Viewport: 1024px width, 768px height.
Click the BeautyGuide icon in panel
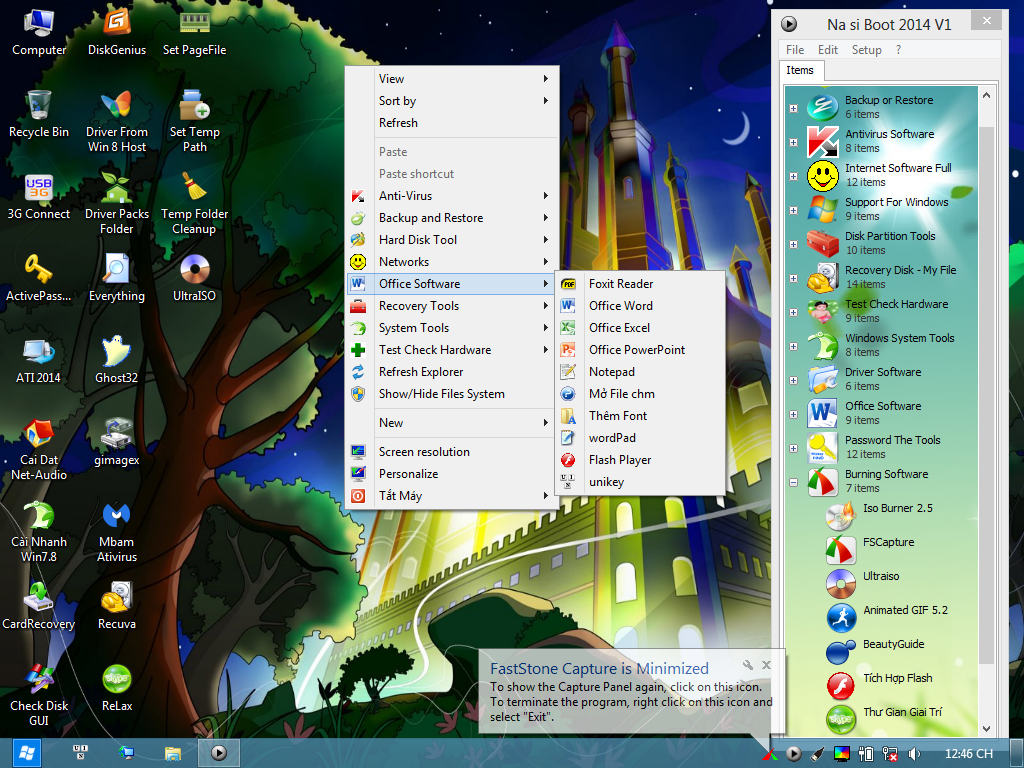(x=840, y=651)
